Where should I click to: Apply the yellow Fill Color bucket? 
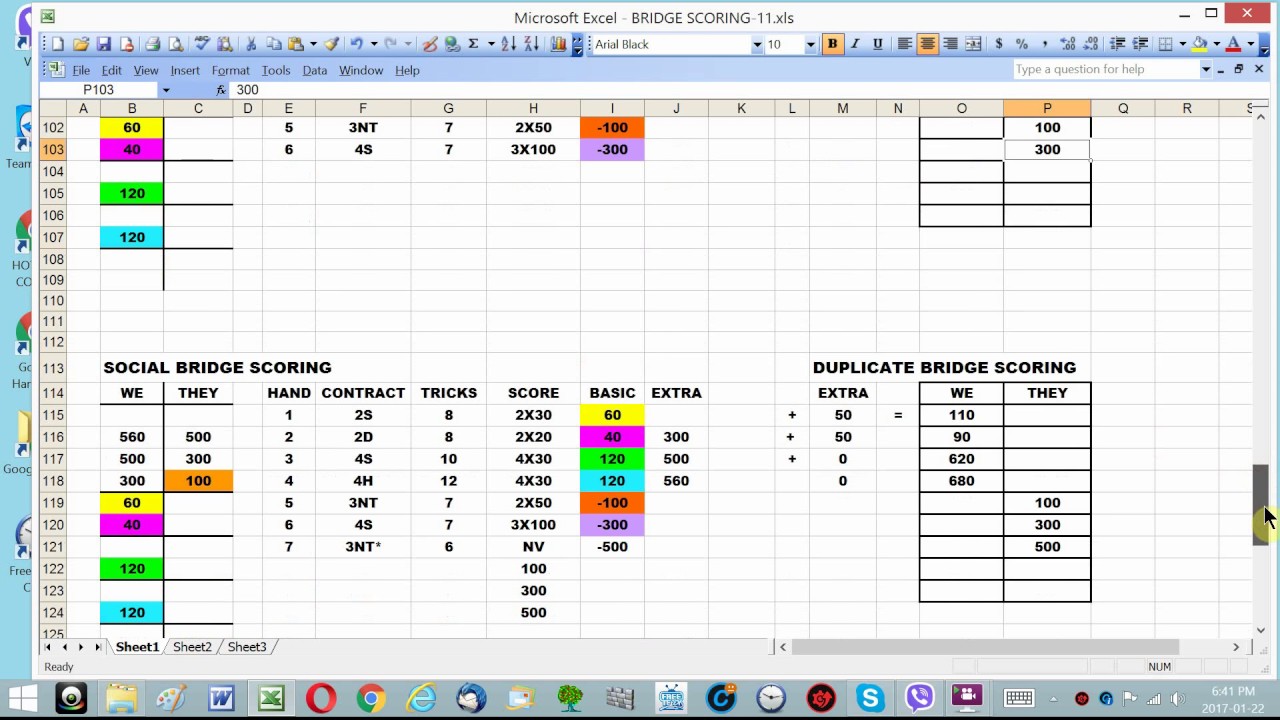pos(1199,44)
